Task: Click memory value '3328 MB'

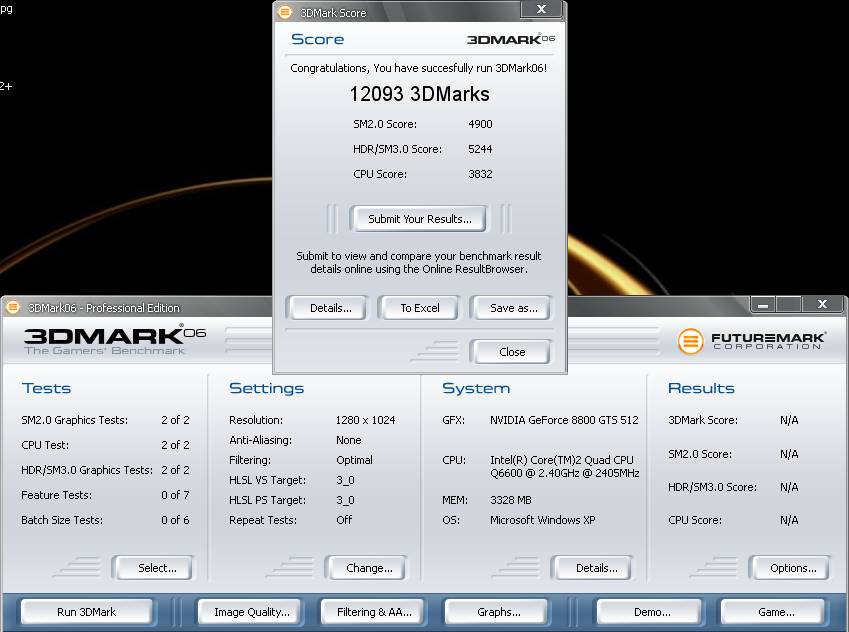Action: (x=511, y=500)
